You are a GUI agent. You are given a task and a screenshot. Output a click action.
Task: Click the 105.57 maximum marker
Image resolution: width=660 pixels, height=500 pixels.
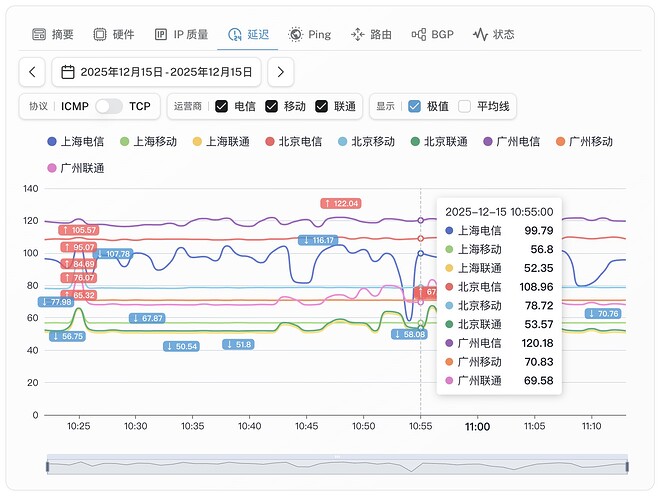click(x=79, y=230)
